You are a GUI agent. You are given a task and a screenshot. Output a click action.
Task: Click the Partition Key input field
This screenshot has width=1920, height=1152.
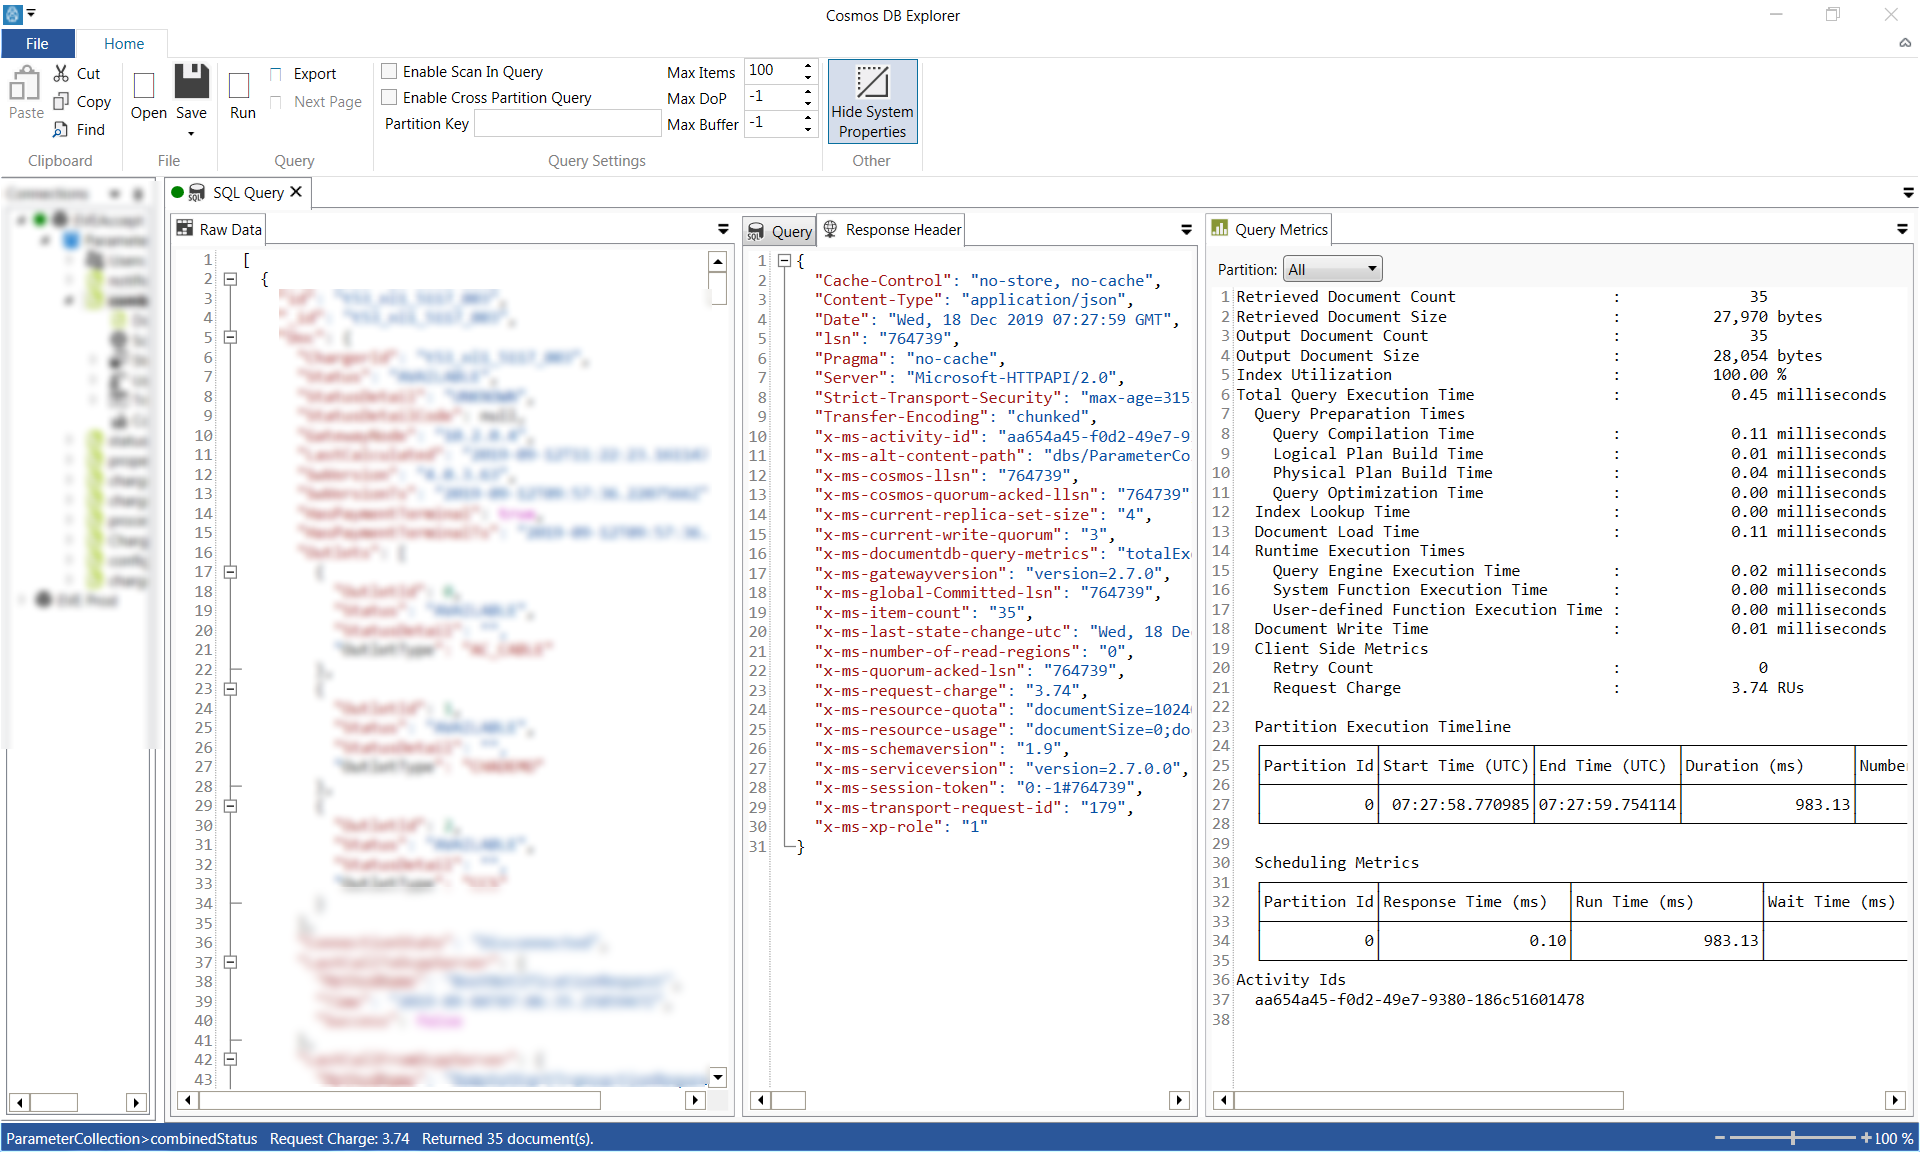coord(567,124)
